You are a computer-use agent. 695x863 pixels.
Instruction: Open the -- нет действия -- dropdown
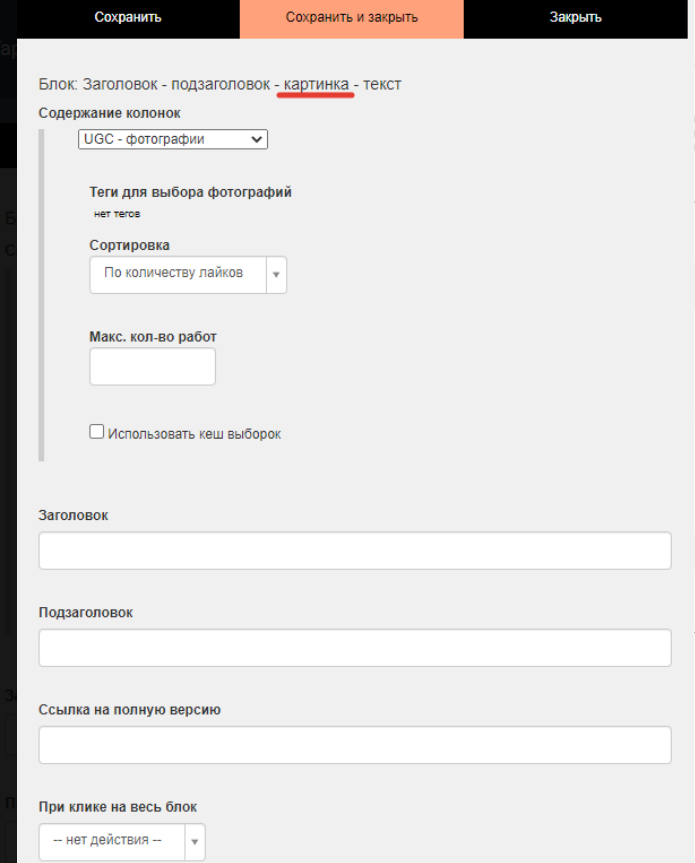pyautogui.click(x=122, y=842)
